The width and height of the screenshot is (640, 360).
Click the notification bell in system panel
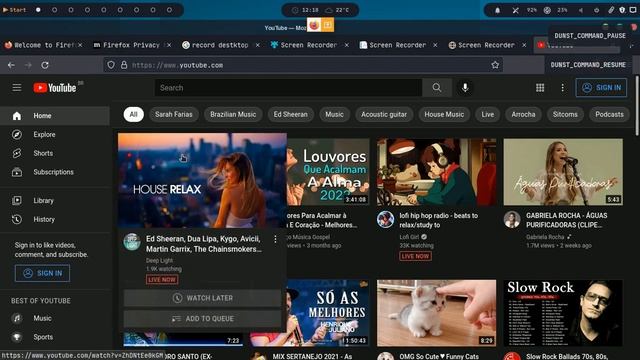497,10
